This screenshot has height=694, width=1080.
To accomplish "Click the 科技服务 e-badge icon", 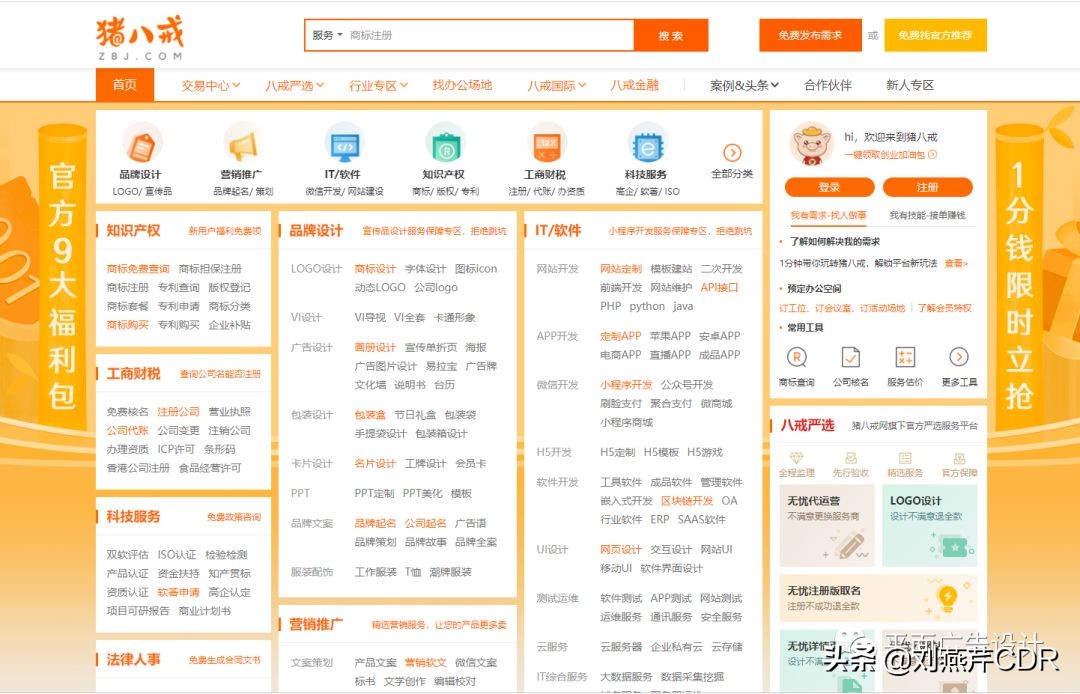I will 647,147.
